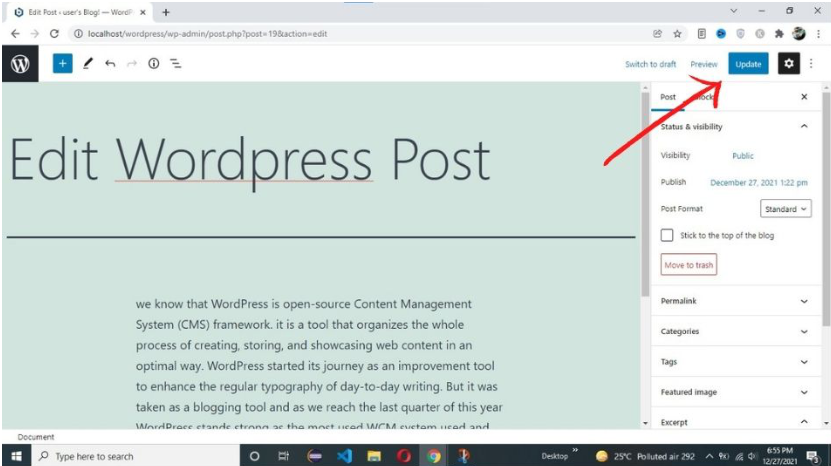This screenshot has width=831, height=466.
Task: Click the WordPress logo to view posts
Action: 20,64
